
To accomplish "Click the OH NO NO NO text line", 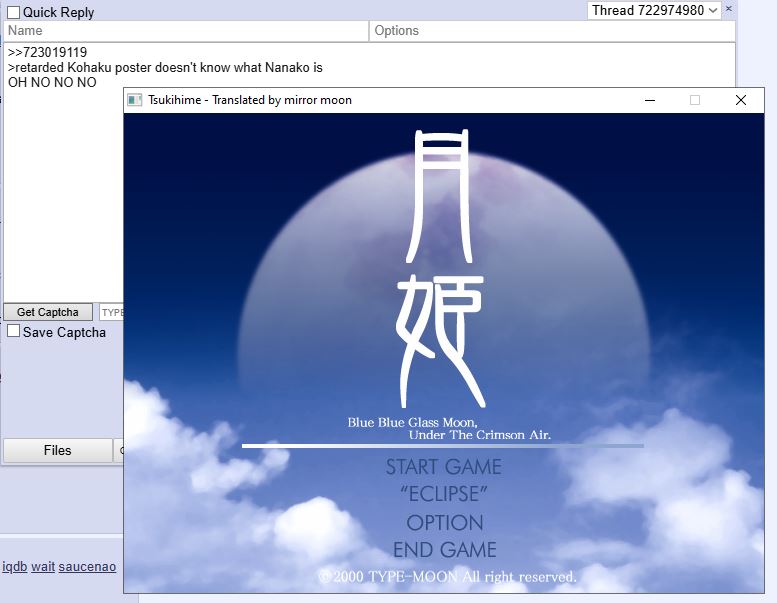I will (52, 82).
